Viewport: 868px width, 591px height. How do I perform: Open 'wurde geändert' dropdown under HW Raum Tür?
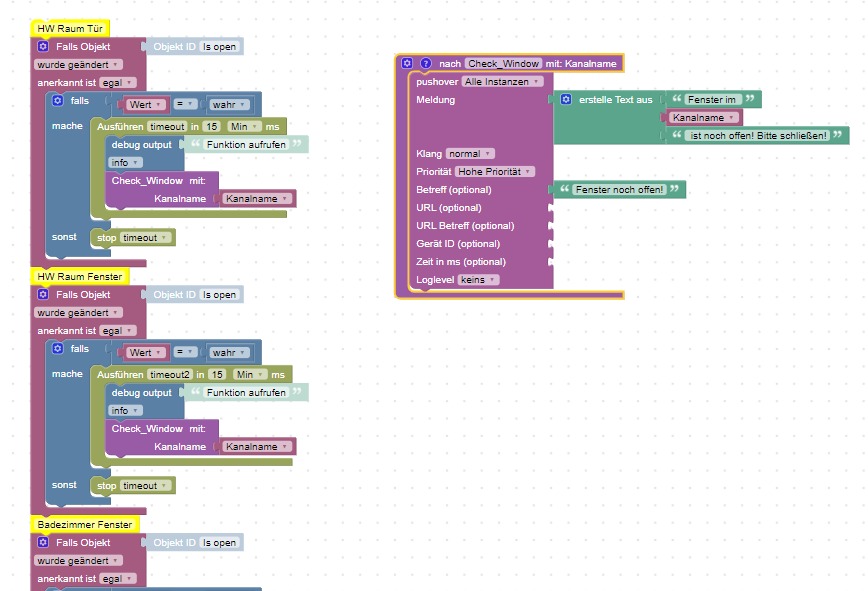tap(78, 65)
